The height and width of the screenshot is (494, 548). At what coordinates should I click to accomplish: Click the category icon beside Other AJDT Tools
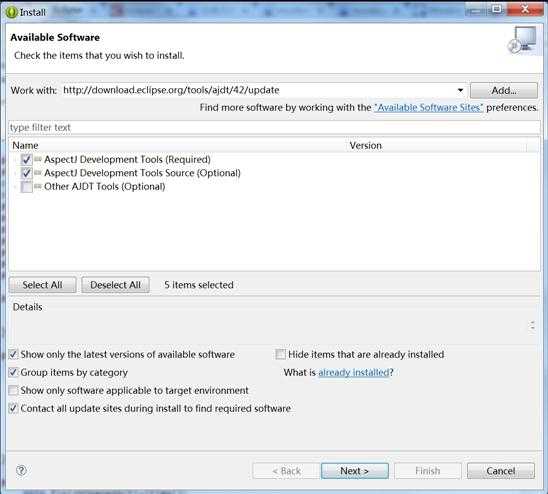click(x=38, y=186)
